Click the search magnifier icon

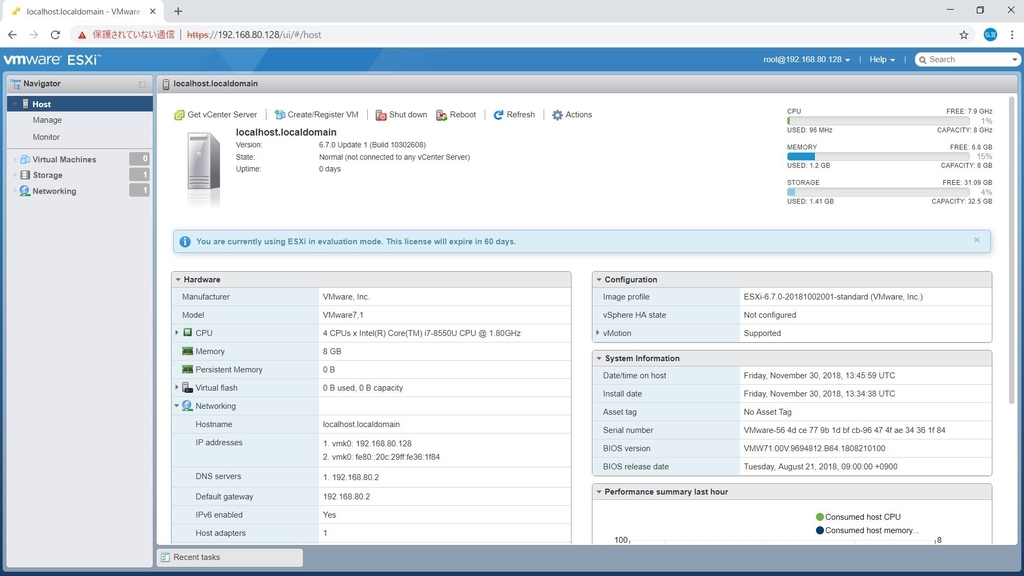(x=923, y=60)
